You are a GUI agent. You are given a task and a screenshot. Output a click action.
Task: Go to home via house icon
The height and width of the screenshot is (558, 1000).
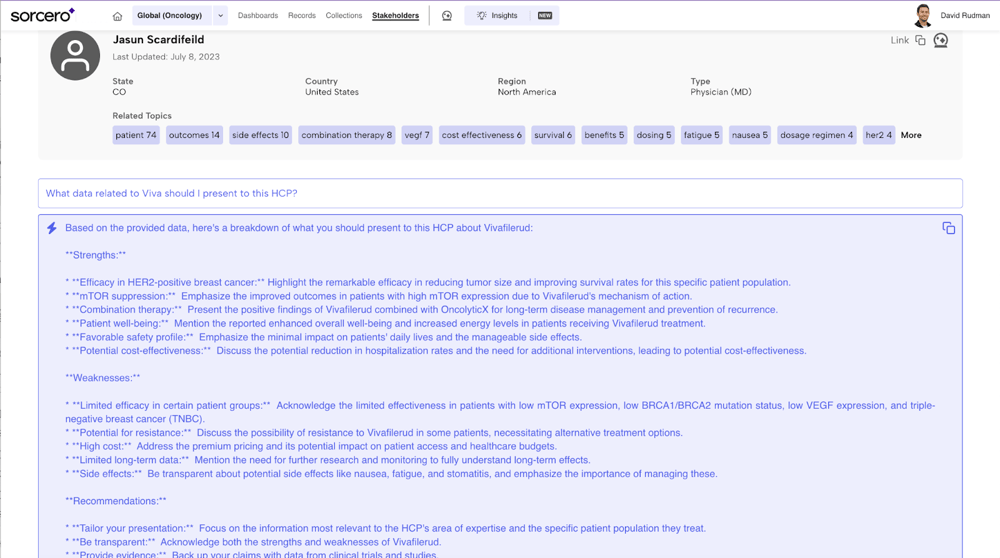pyautogui.click(x=117, y=16)
